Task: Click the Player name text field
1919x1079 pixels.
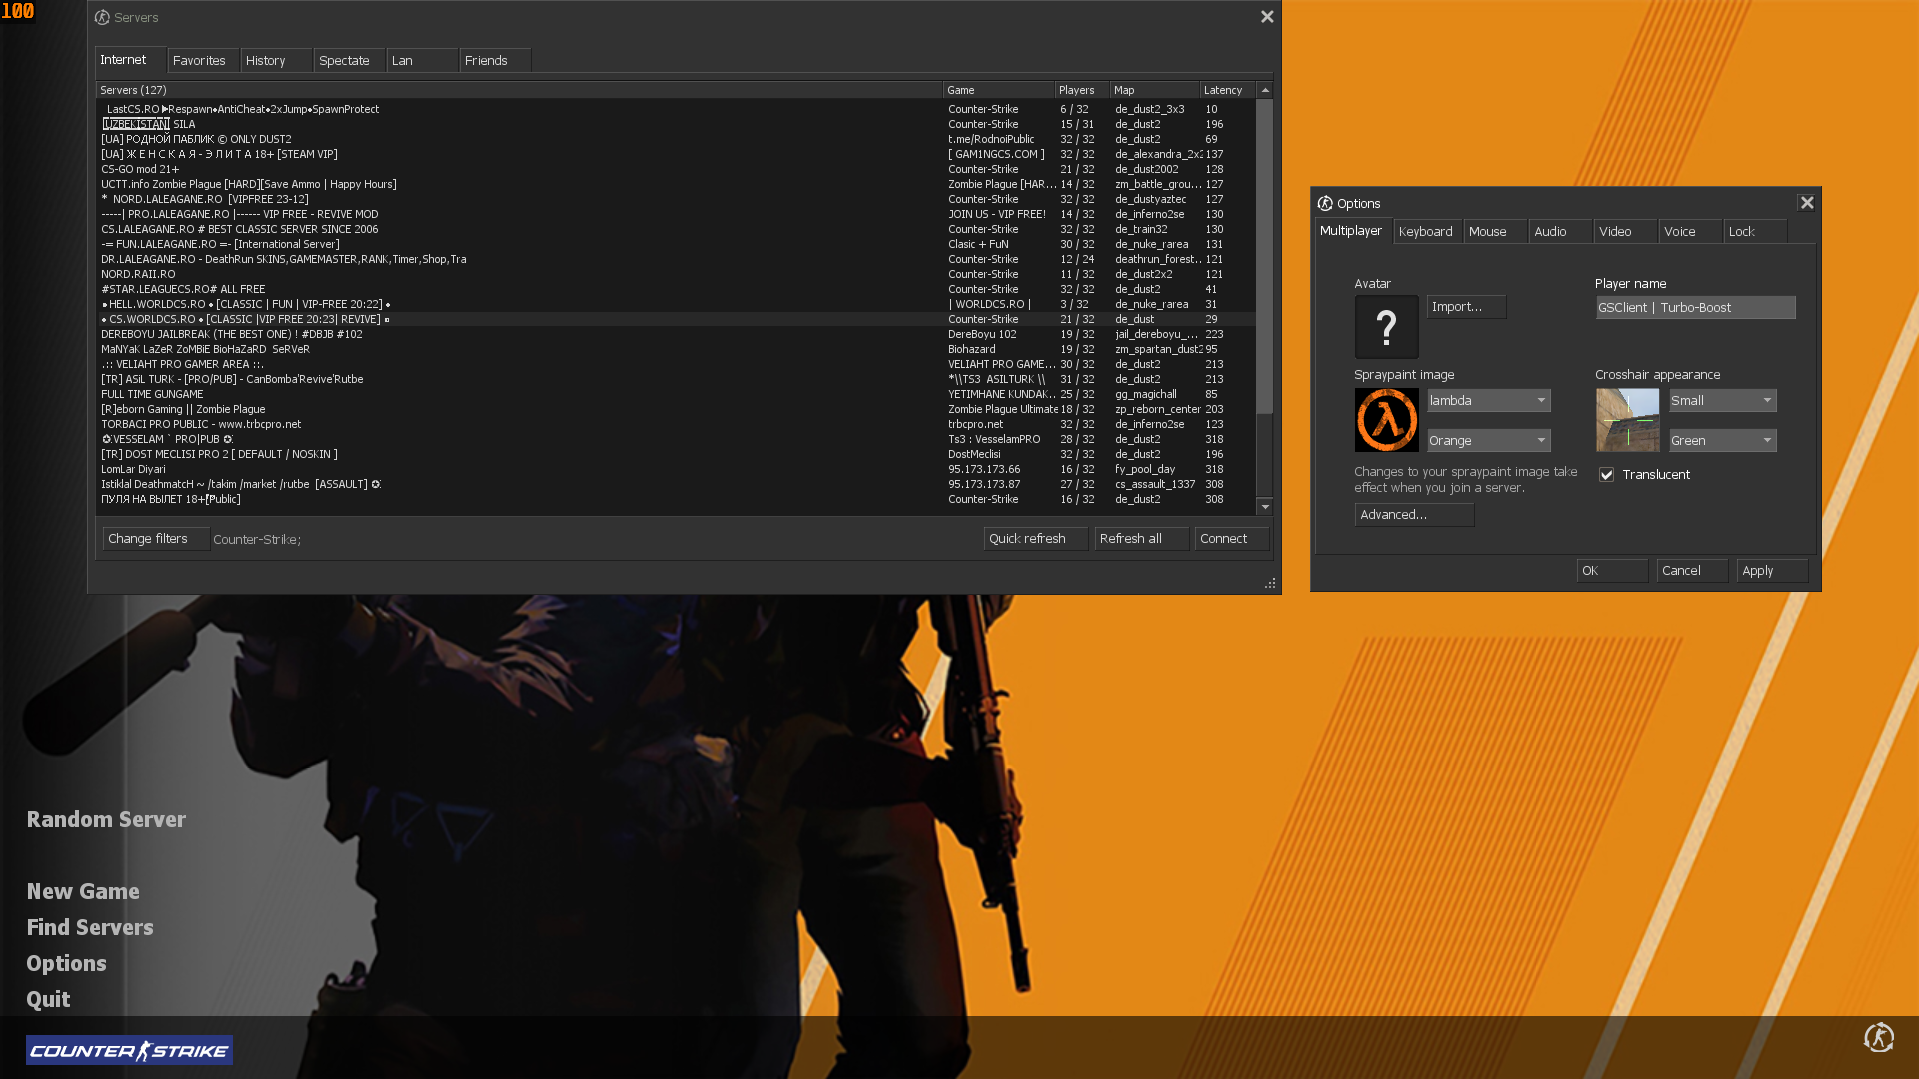Action: tap(1694, 307)
